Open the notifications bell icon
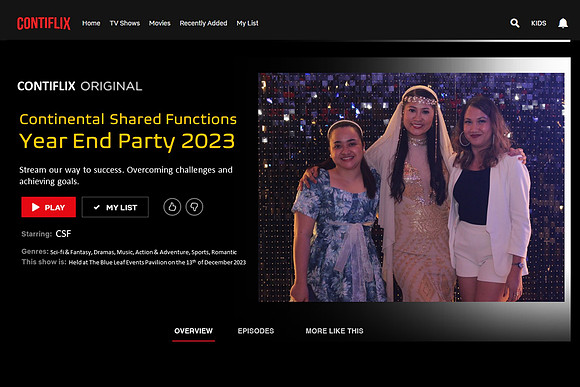Viewport: 580px width, 387px height. [x=563, y=23]
